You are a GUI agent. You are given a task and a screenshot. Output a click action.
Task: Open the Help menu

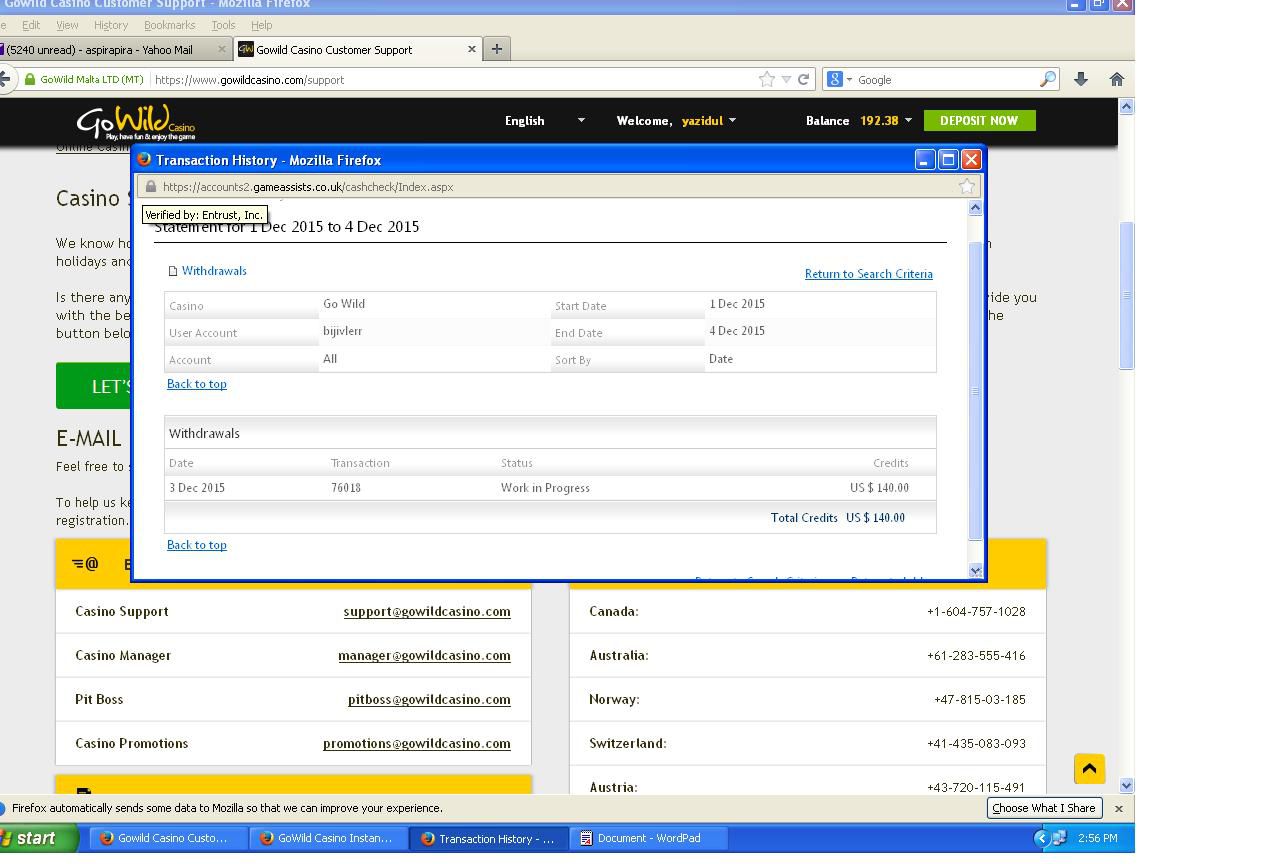261,25
